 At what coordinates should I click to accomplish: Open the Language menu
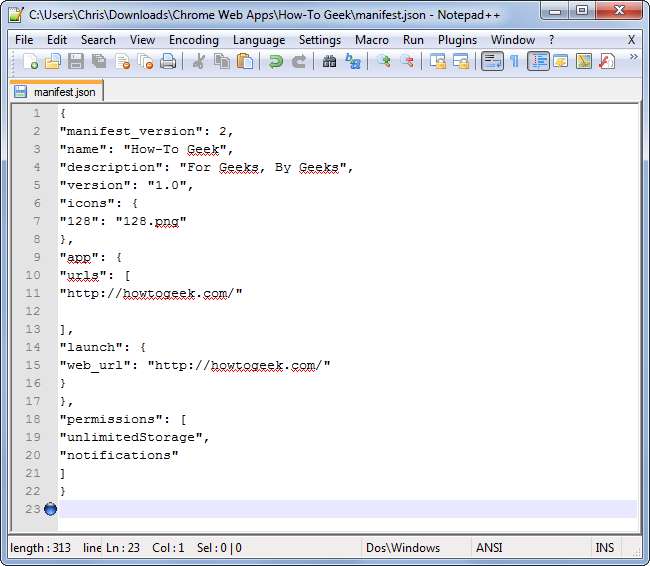point(258,40)
